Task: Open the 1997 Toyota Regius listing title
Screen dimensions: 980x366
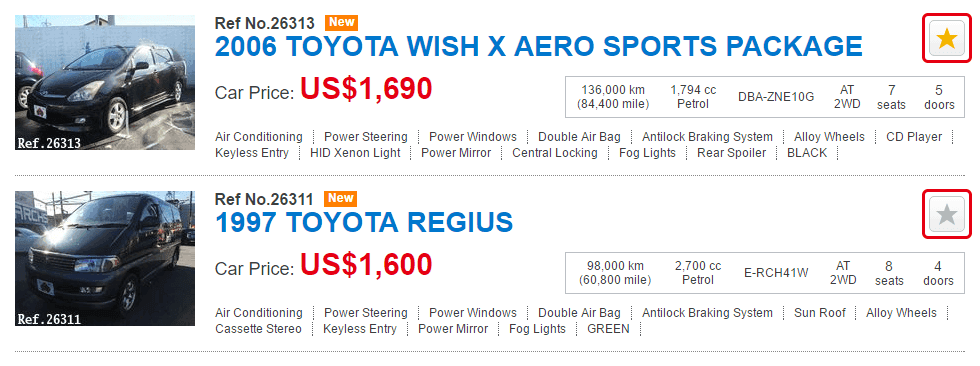Action: coord(364,222)
